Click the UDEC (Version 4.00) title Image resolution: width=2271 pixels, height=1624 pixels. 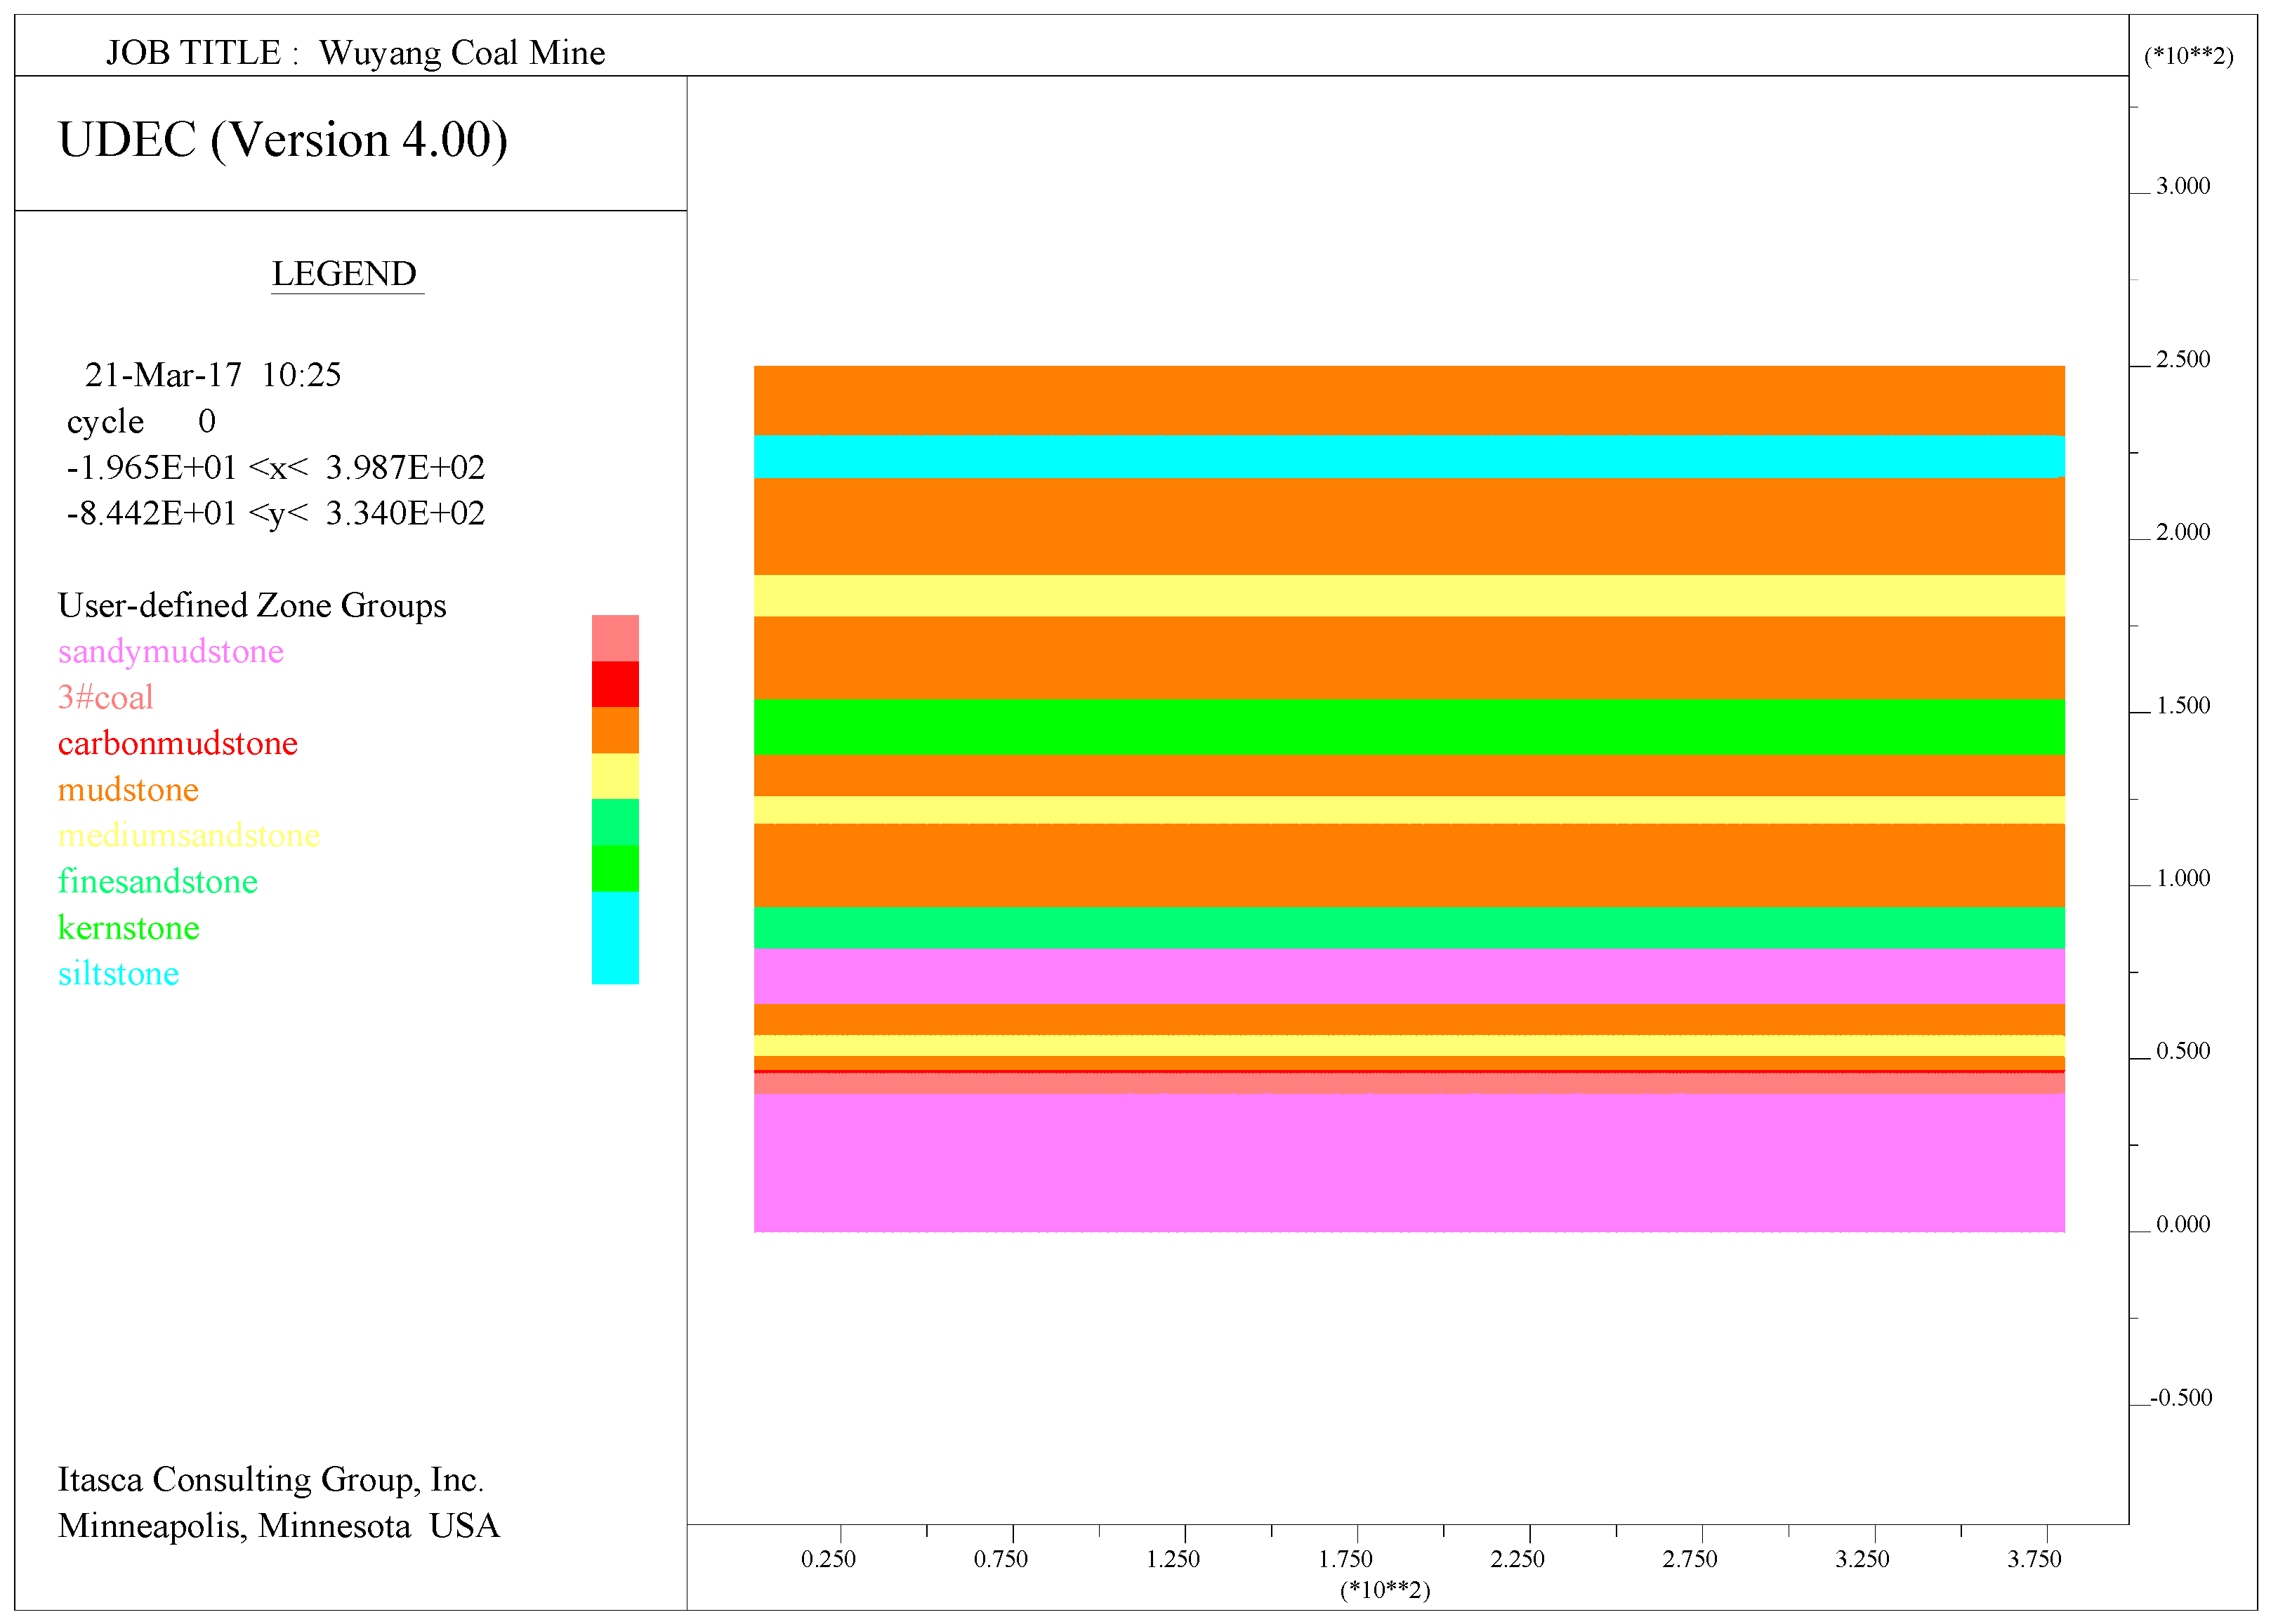pos(283,140)
